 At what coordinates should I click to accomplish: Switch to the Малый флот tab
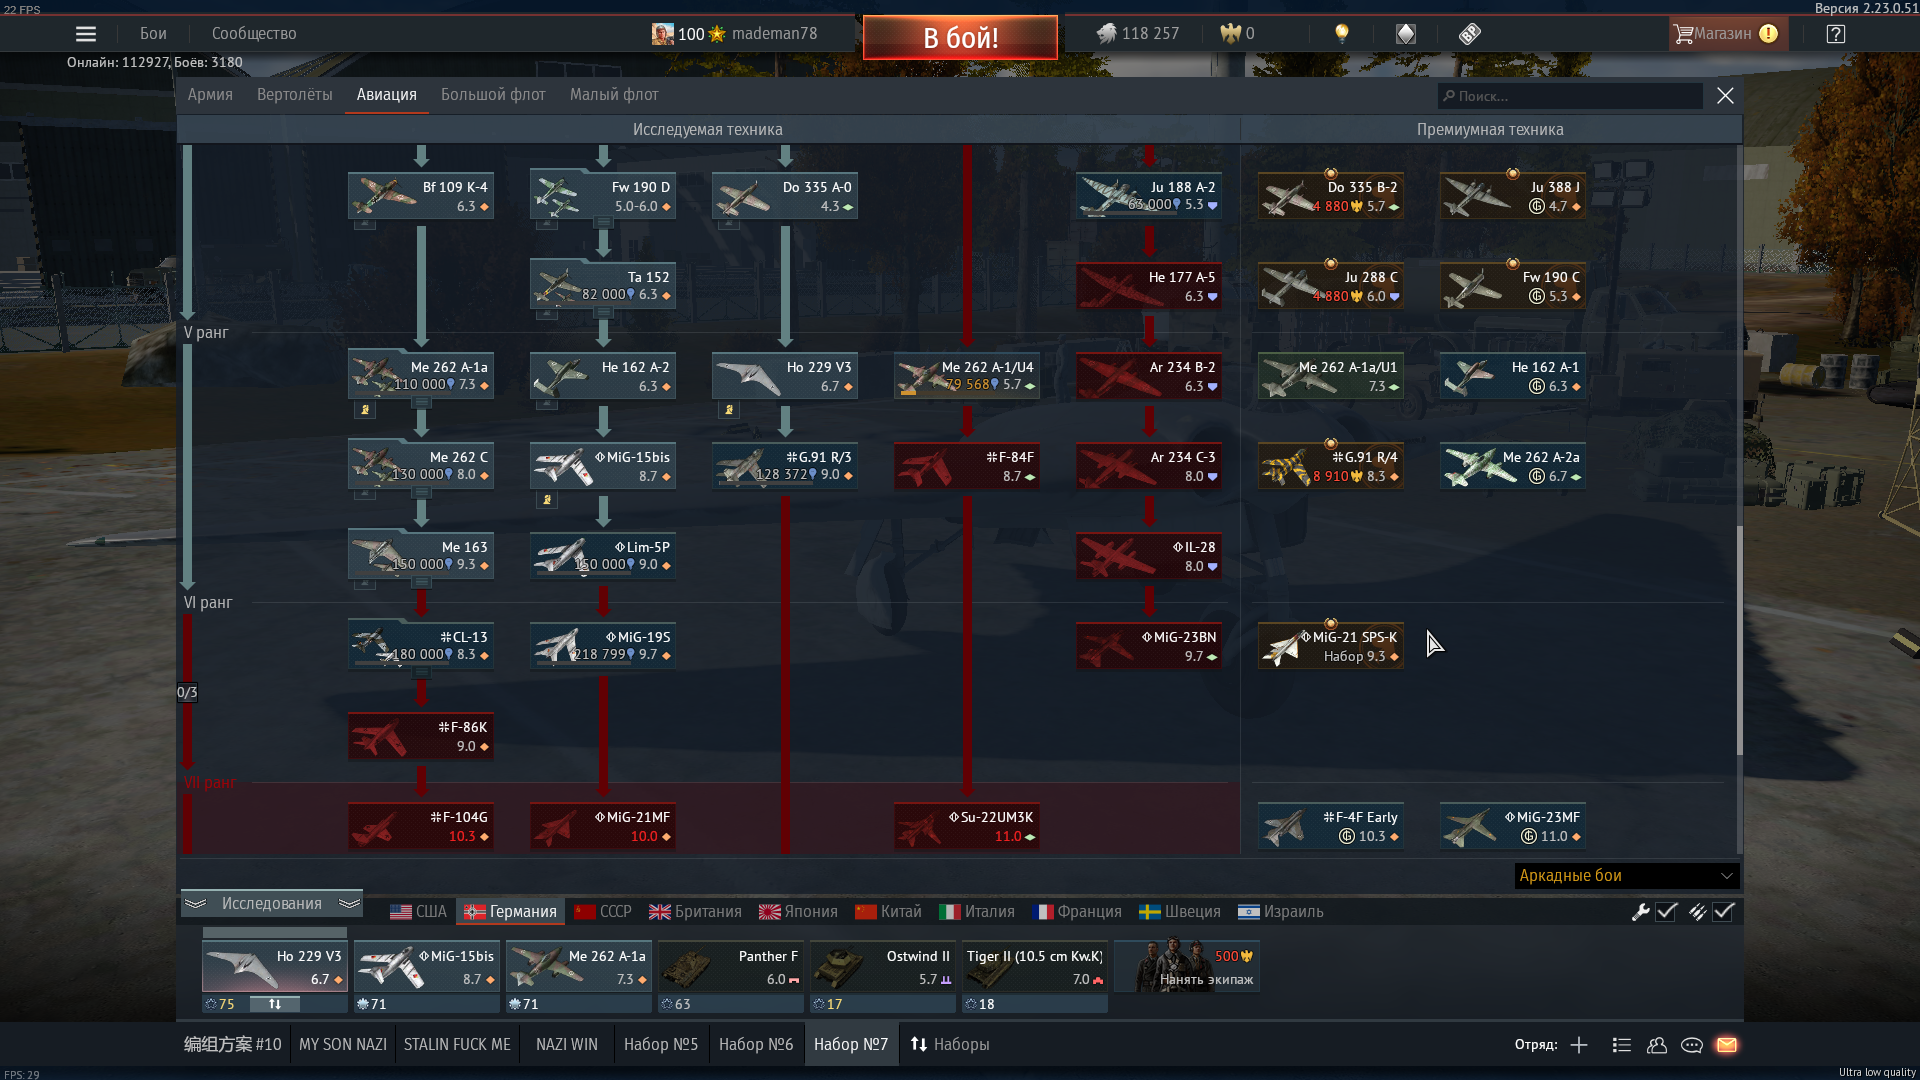(614, 95)
